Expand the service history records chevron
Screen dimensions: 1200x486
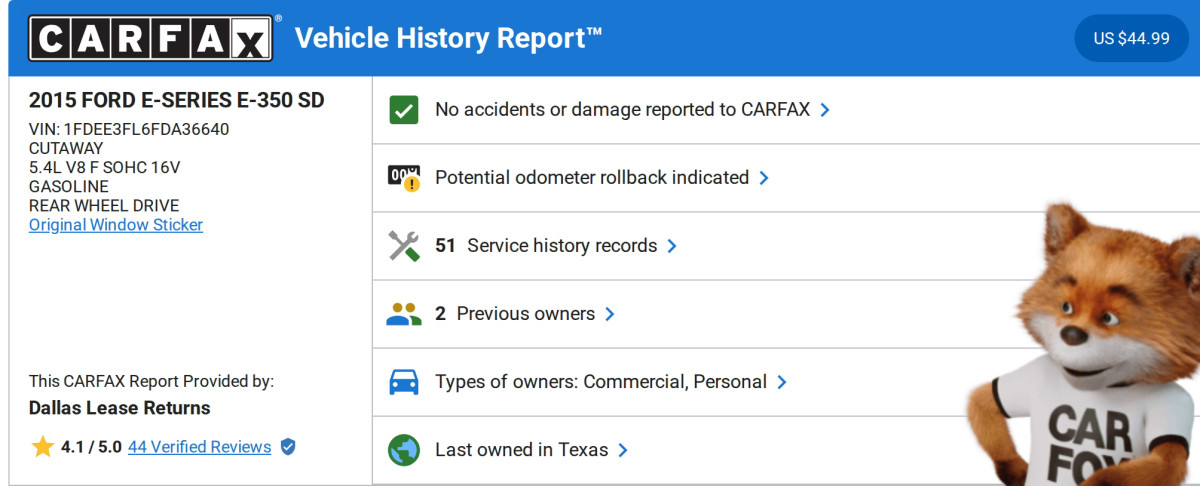click(x=672, y=246)
